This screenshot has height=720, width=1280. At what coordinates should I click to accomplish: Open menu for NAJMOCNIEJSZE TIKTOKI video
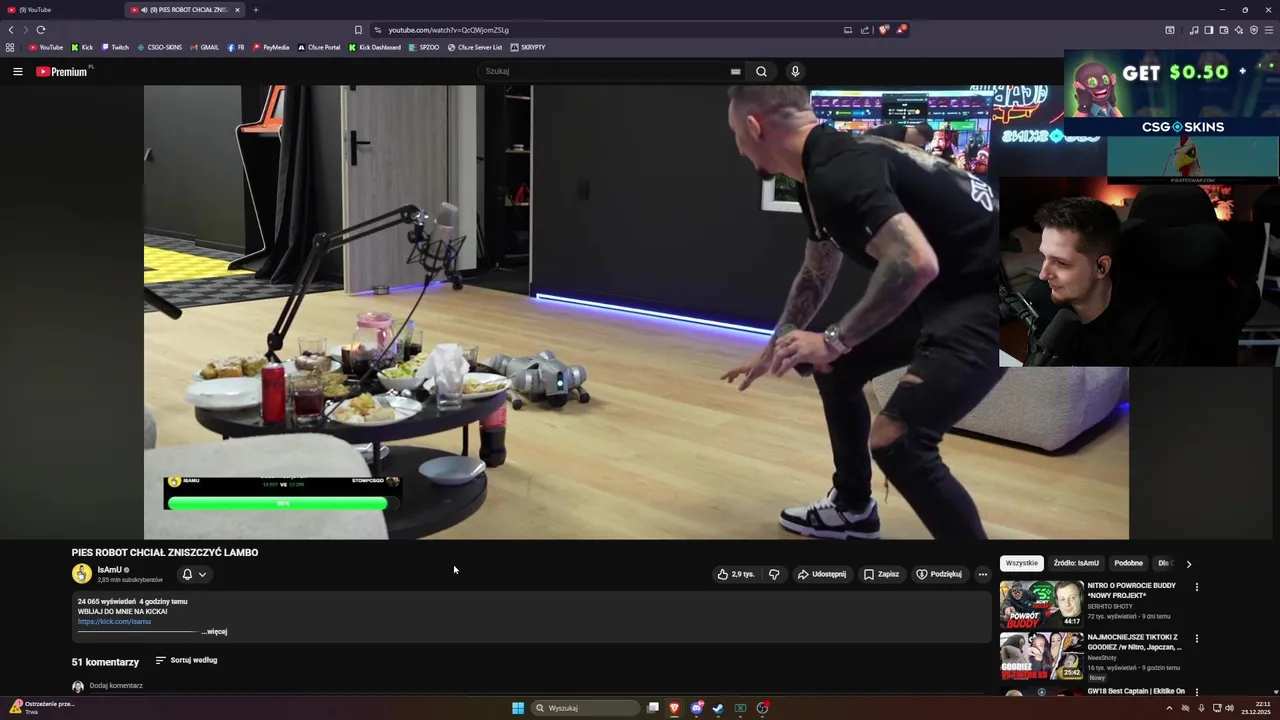[1196, 638]
